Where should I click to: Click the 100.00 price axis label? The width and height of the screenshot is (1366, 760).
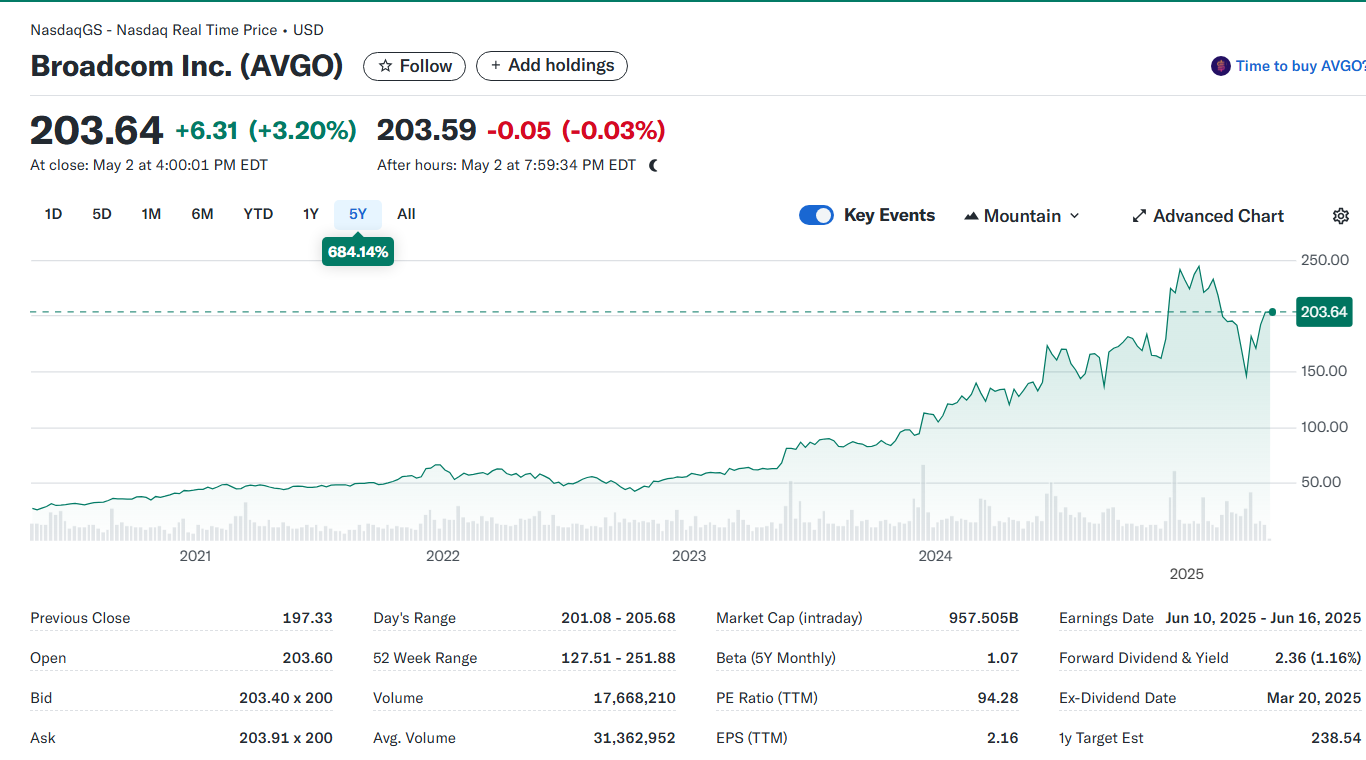click(1324, 427)
